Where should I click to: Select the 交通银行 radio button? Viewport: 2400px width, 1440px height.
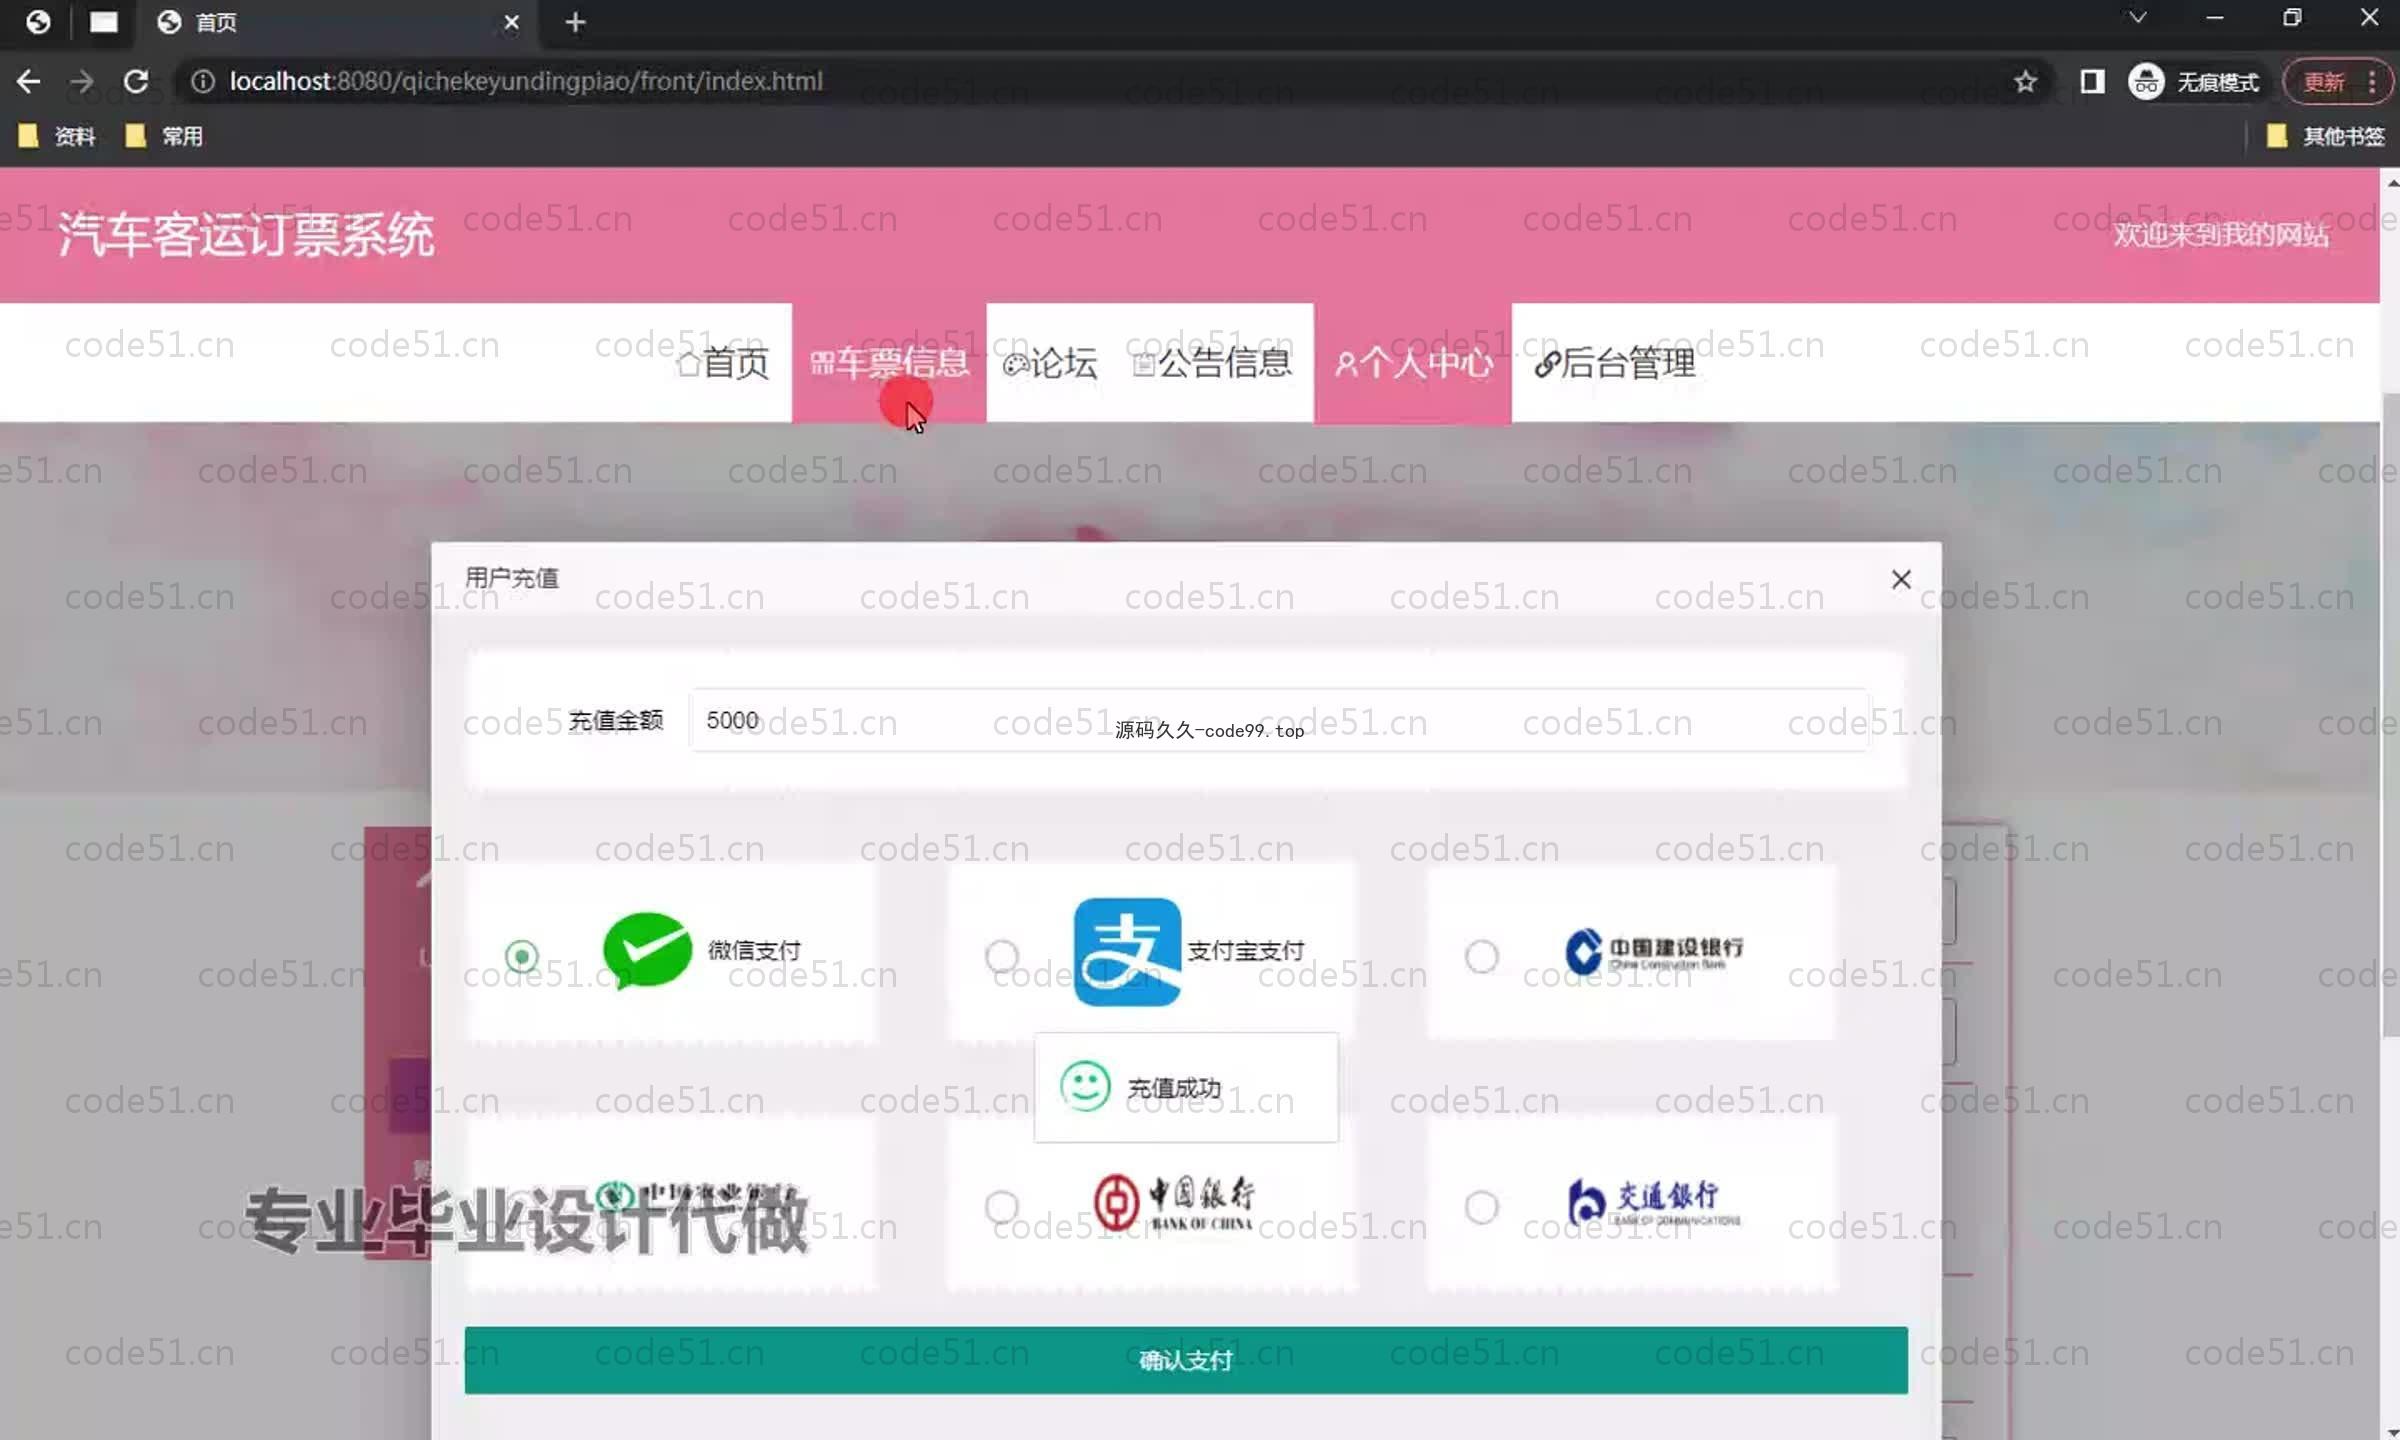[x=1481, y=1207]
